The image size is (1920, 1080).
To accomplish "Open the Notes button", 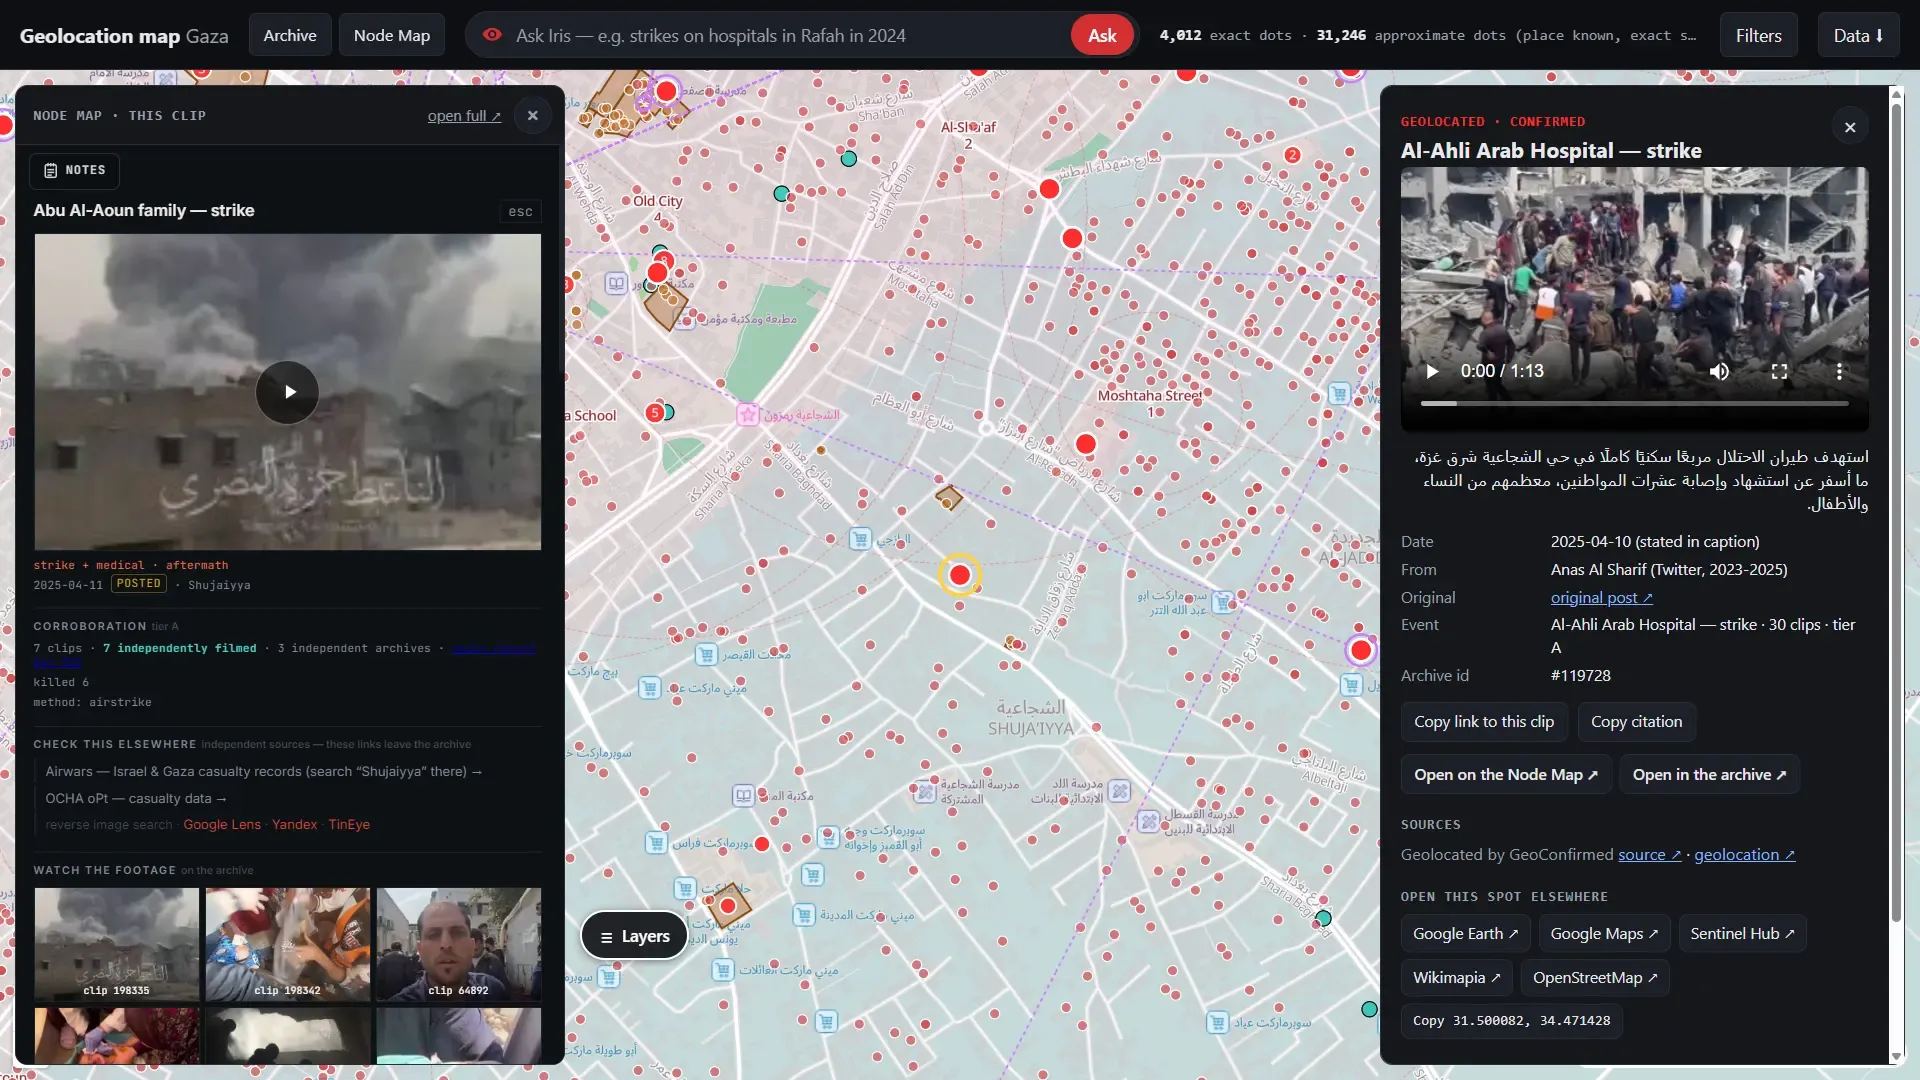I will 74,171.
